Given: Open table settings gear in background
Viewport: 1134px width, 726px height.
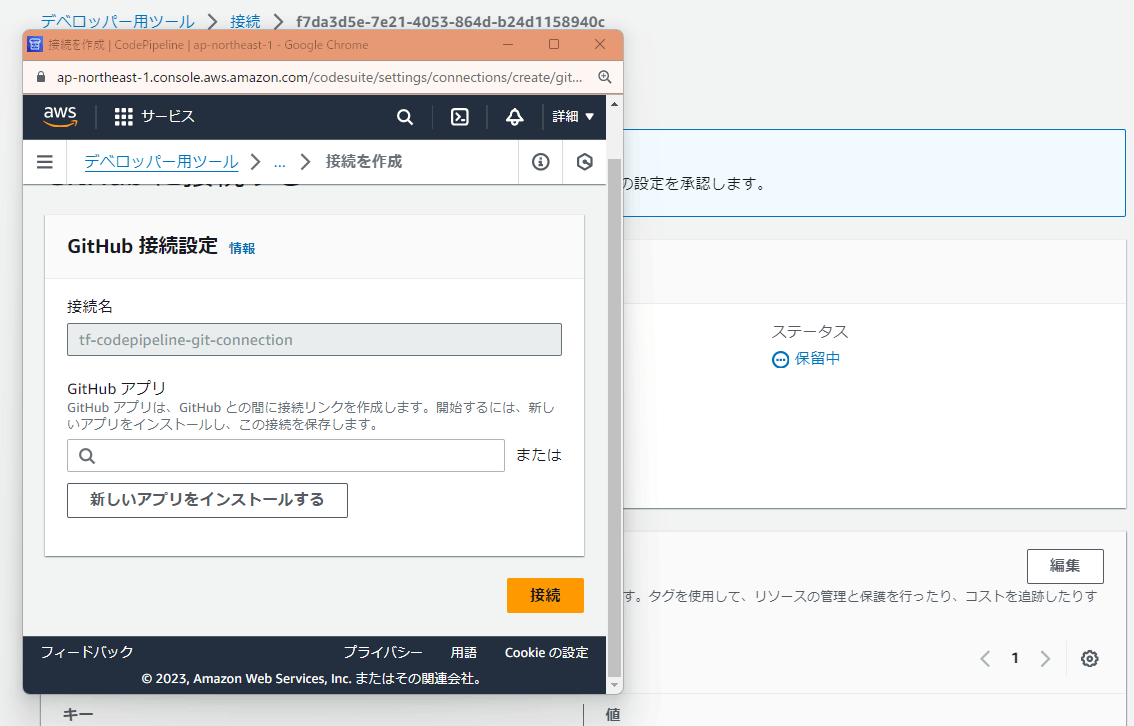Looking at the screenshot, I should (1090, 659).
